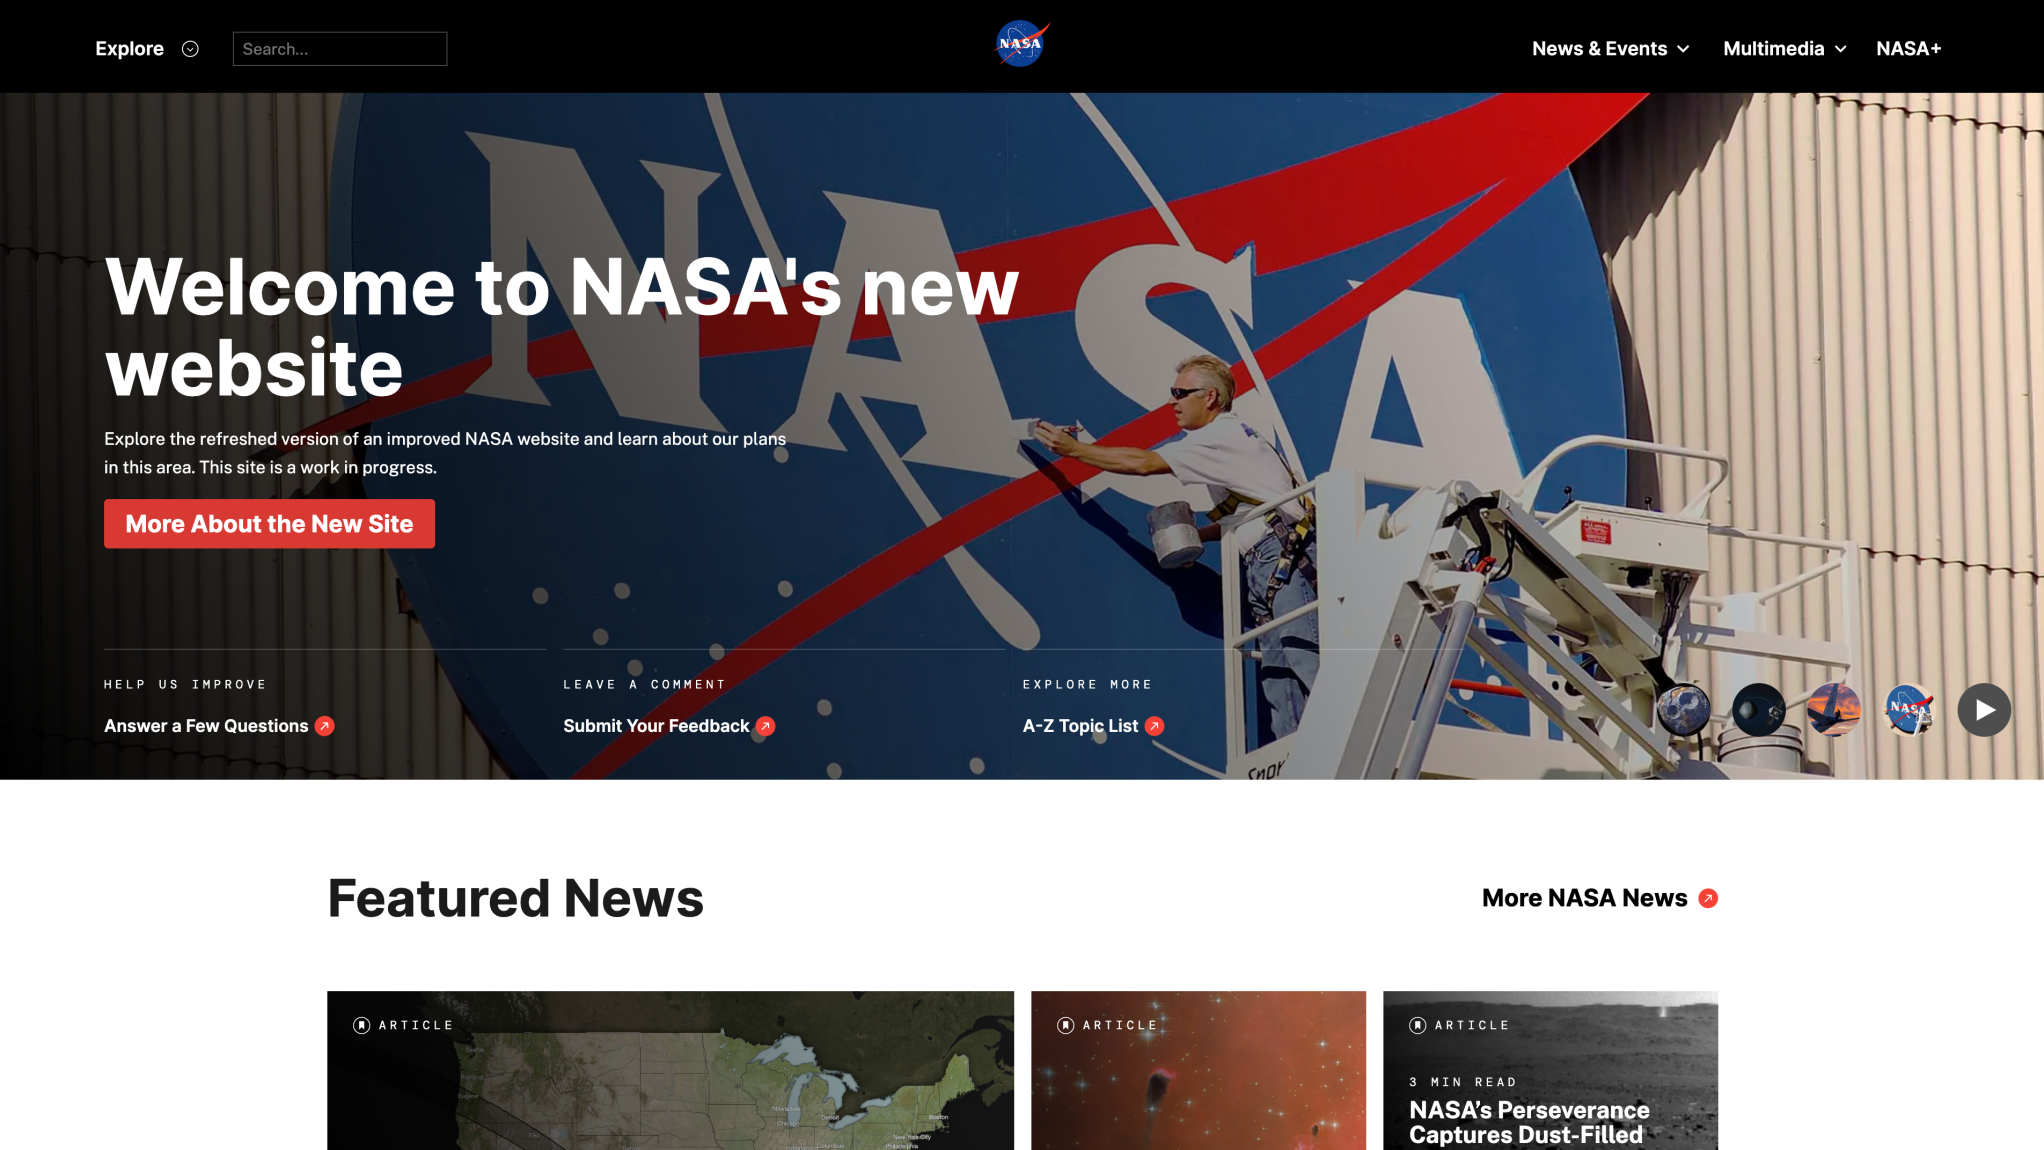
Task: Select the NASA meatball logo slideshow thumbnail
Action: [x=1909, y=710]
